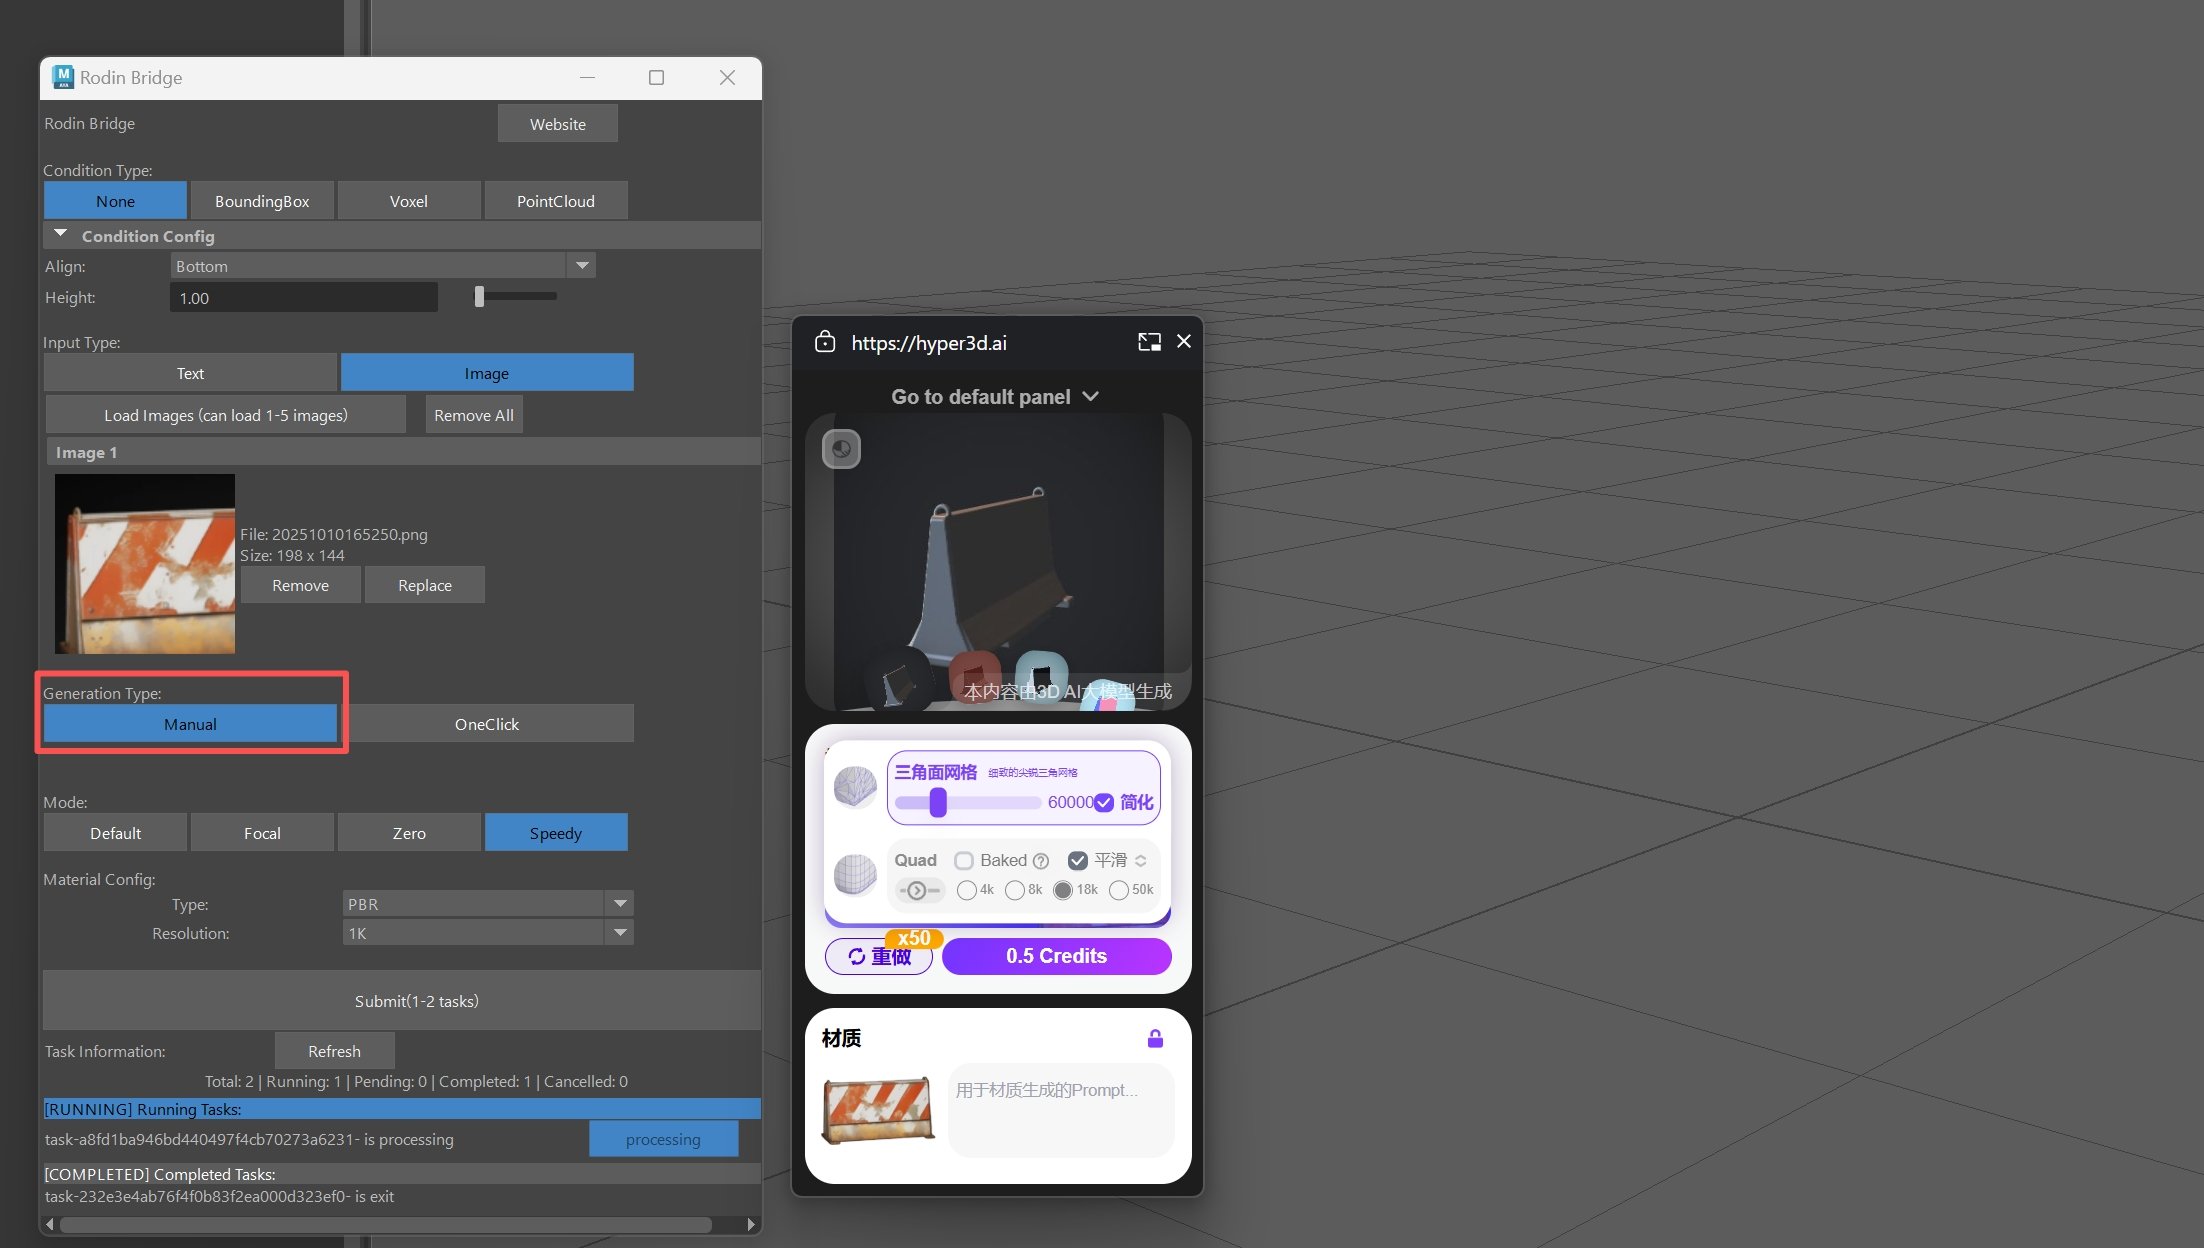Viewport: 2204px width, 1248px height.
Task: Switch Condition Type to BoundingBox
Action: click(x=262, y=201)
